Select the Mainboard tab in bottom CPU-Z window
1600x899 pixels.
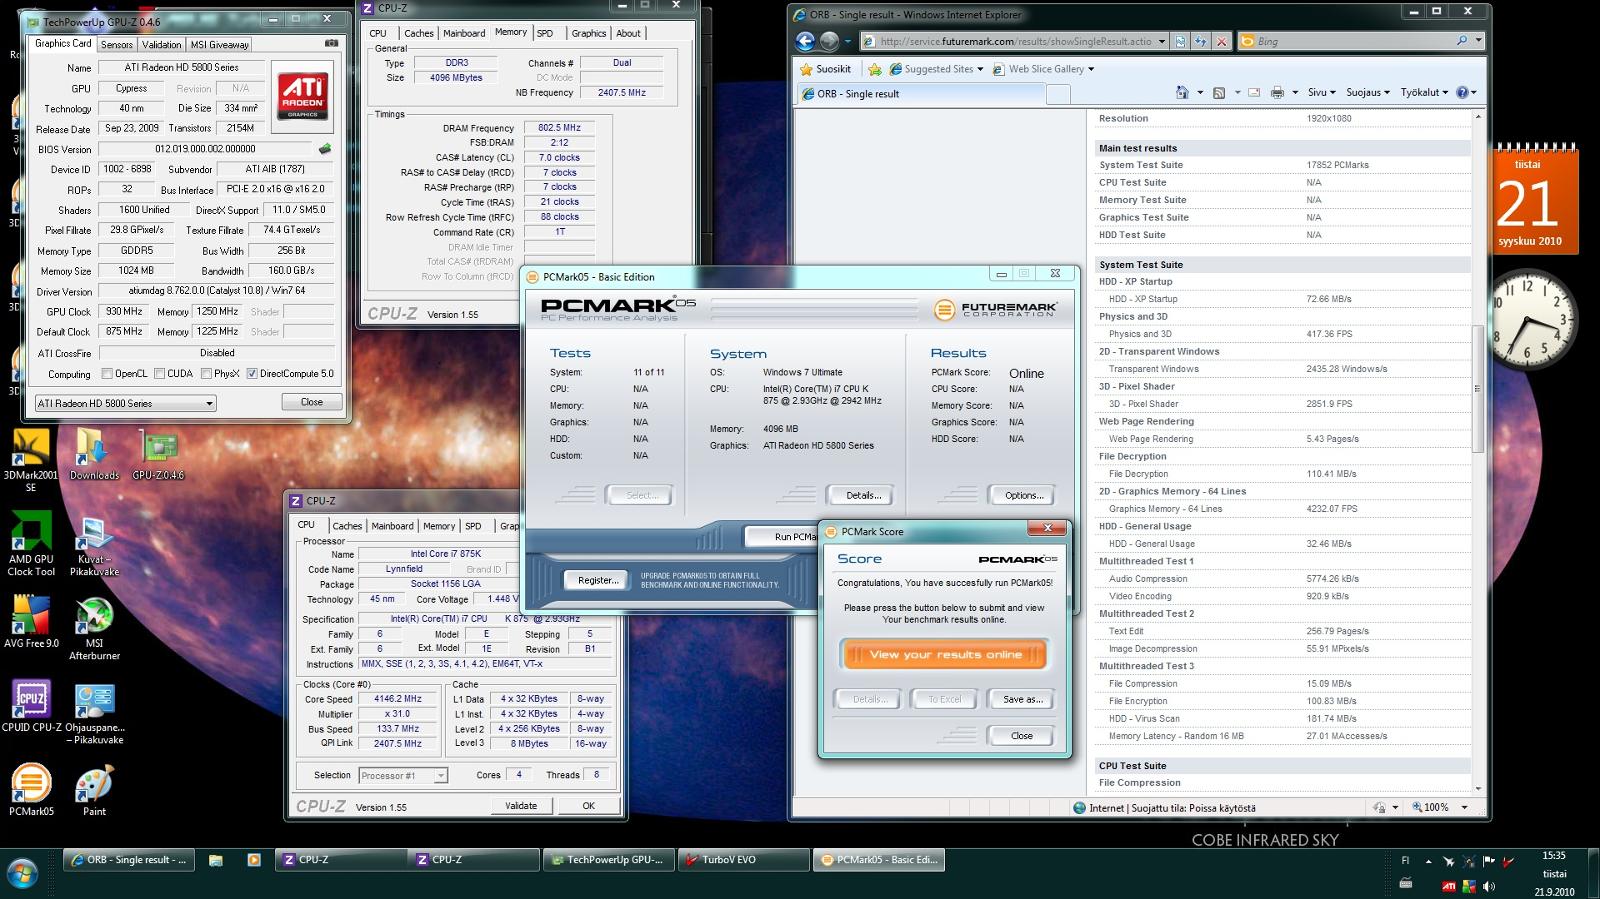[x=392, y=526]
